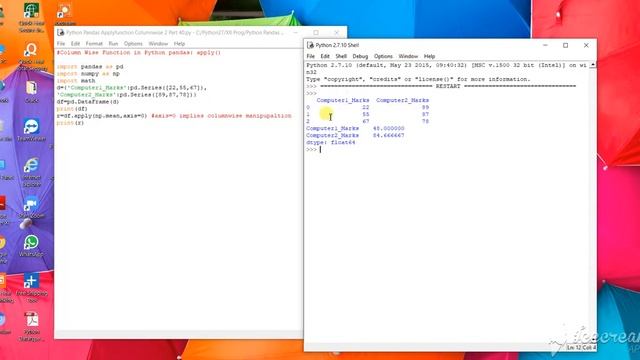Open the Shell menu in Python Shell

(341, 56)
